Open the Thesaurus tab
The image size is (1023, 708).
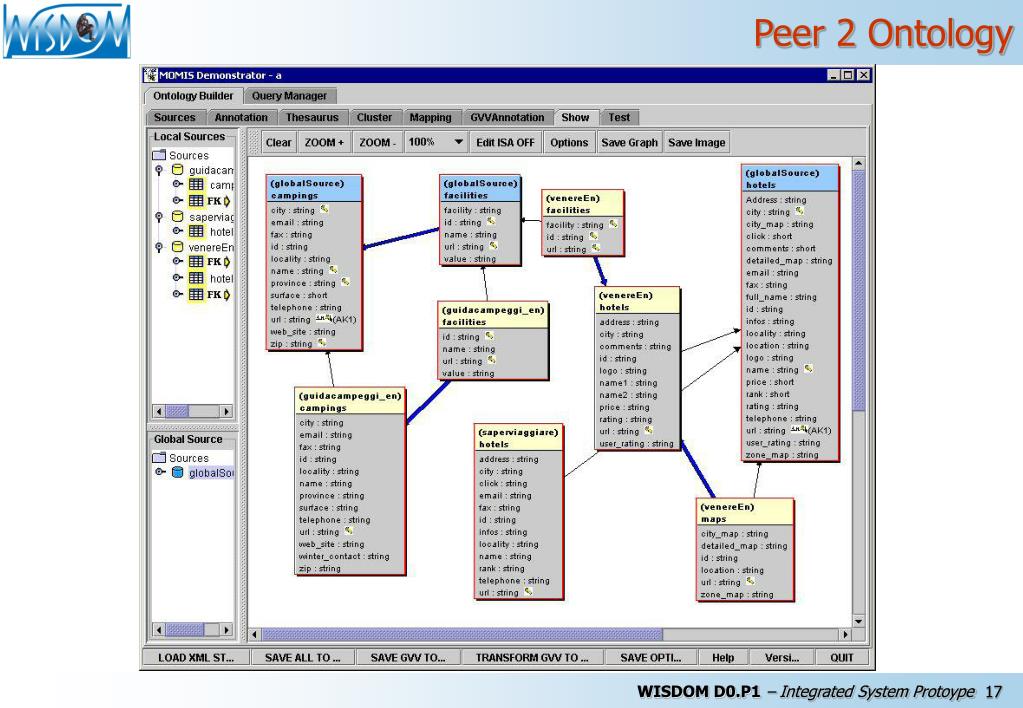tap(312, 117)
